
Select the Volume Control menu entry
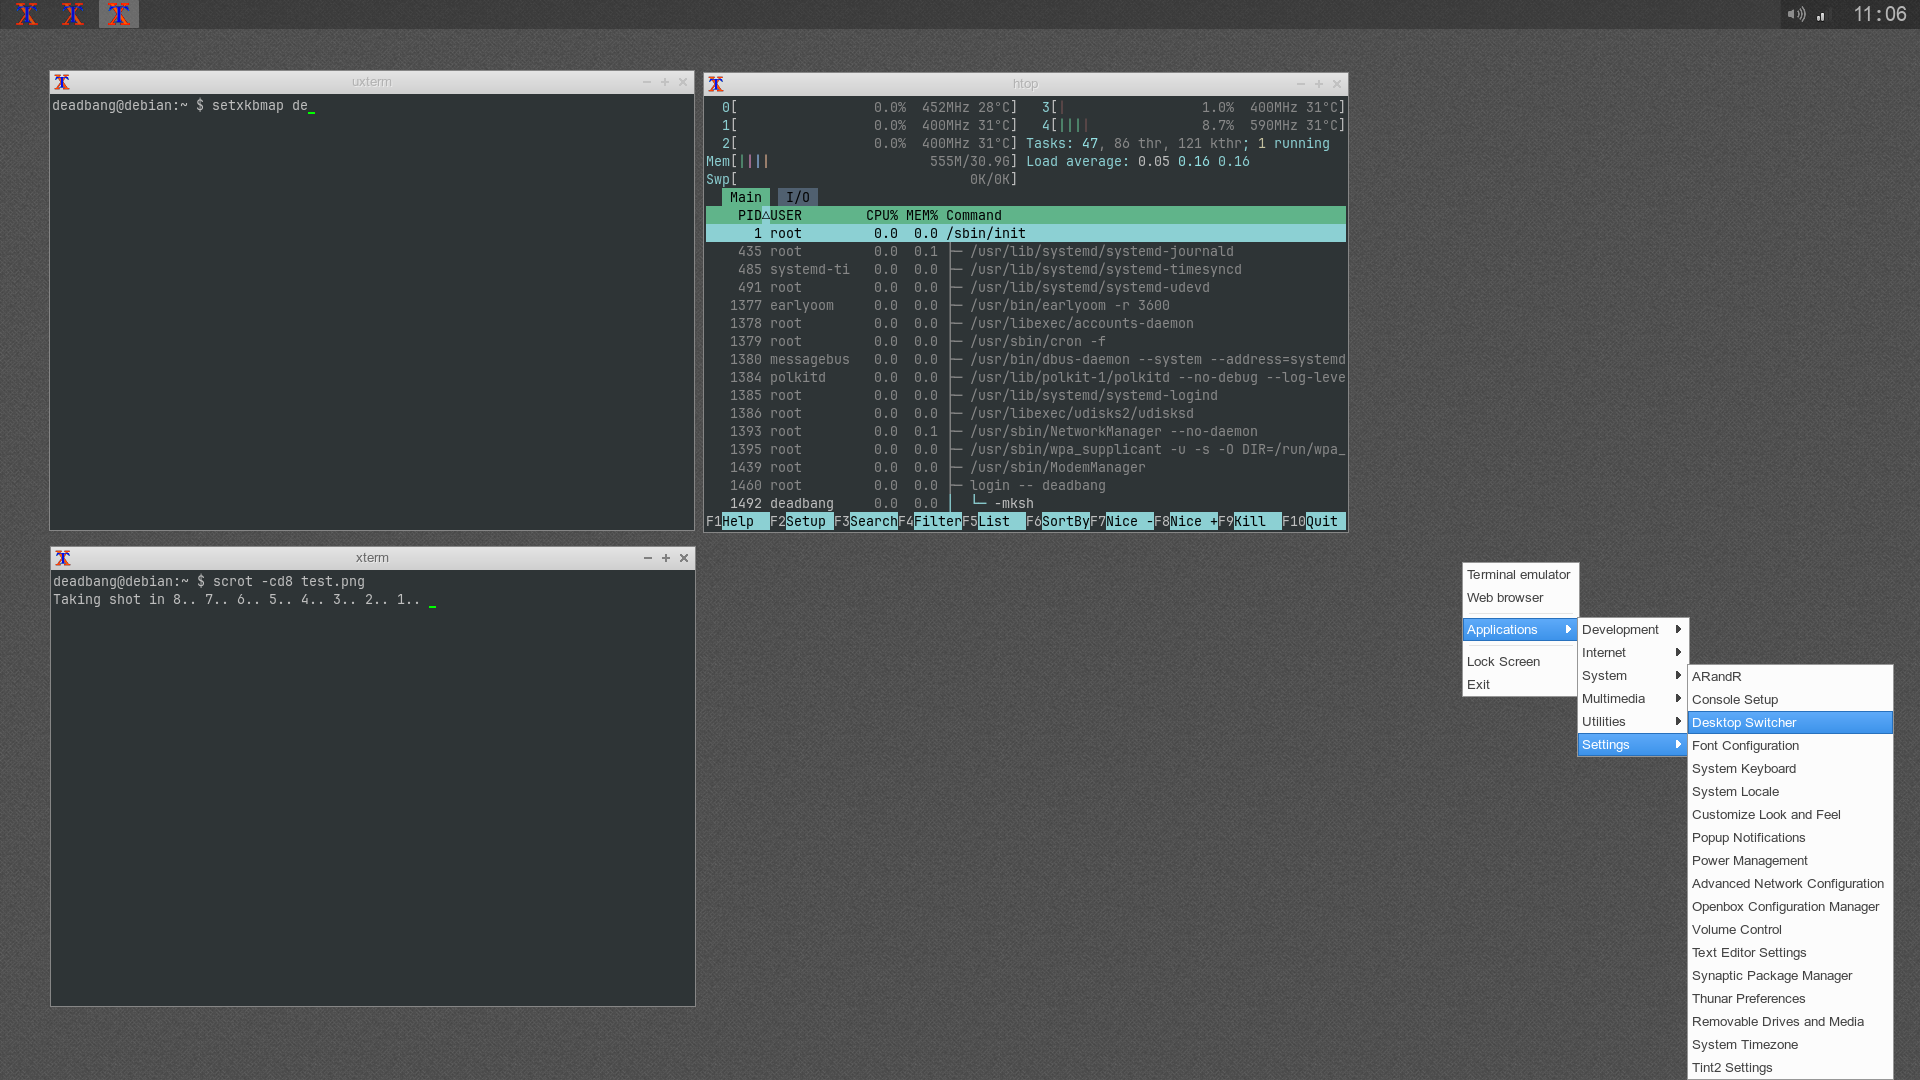pyautogui.click(x=1736, y=929)
